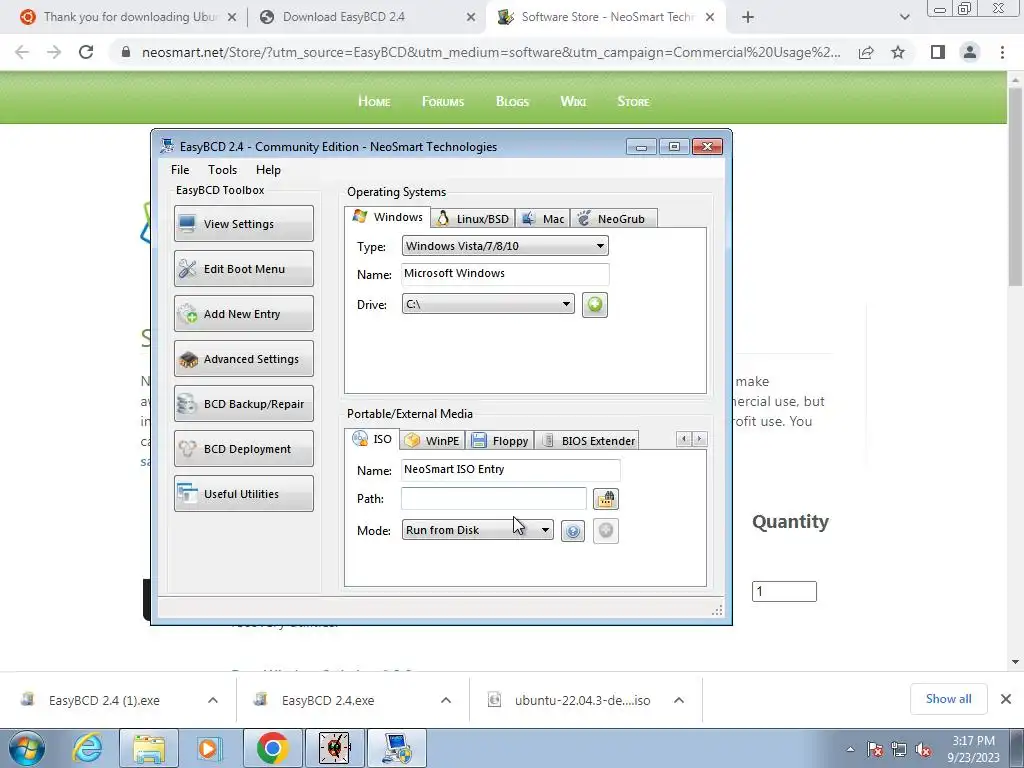Open Advanced Settings in EasyBCD
This screenshot has width=1024, height=768.
(x=244, y=359)
